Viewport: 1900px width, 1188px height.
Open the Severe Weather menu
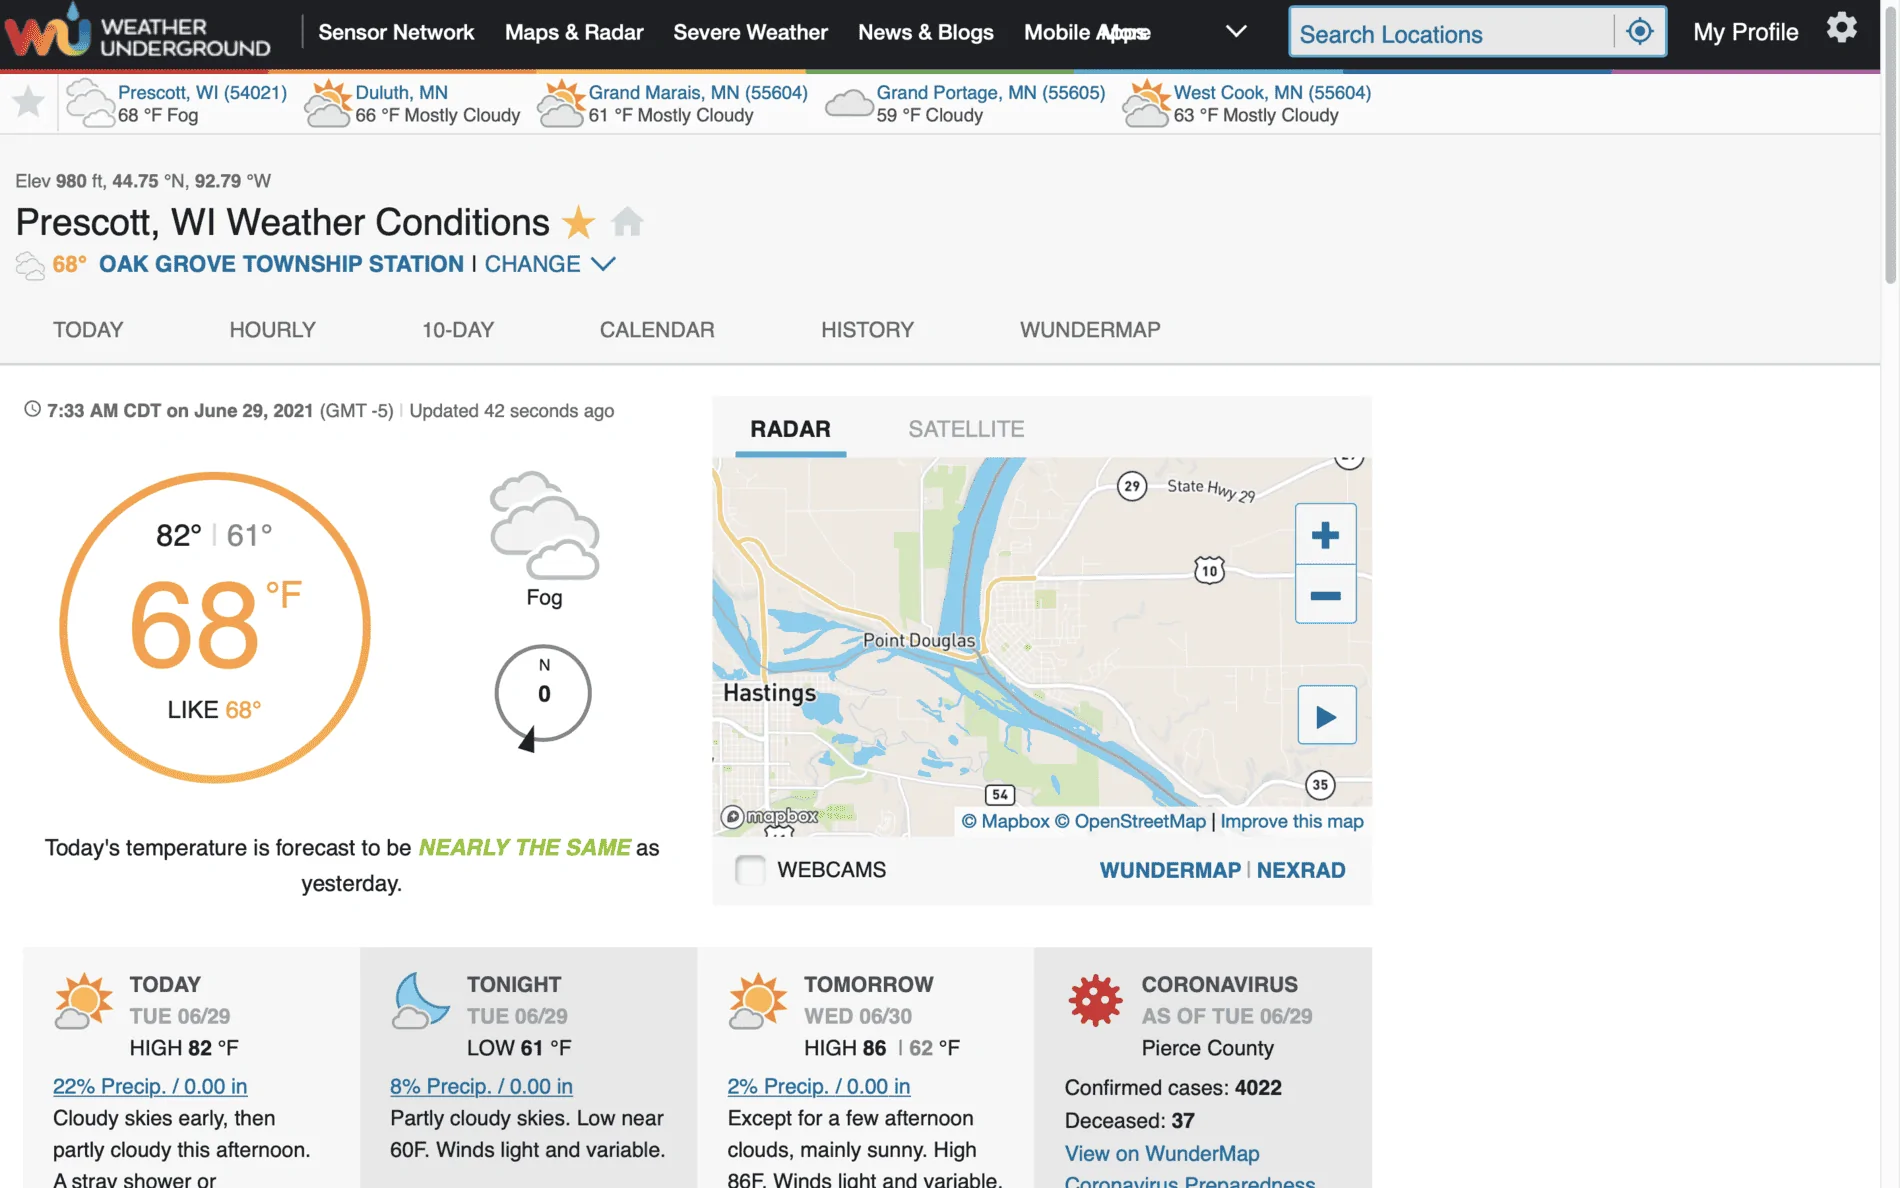pyautogui.click(x=750, y=32)
